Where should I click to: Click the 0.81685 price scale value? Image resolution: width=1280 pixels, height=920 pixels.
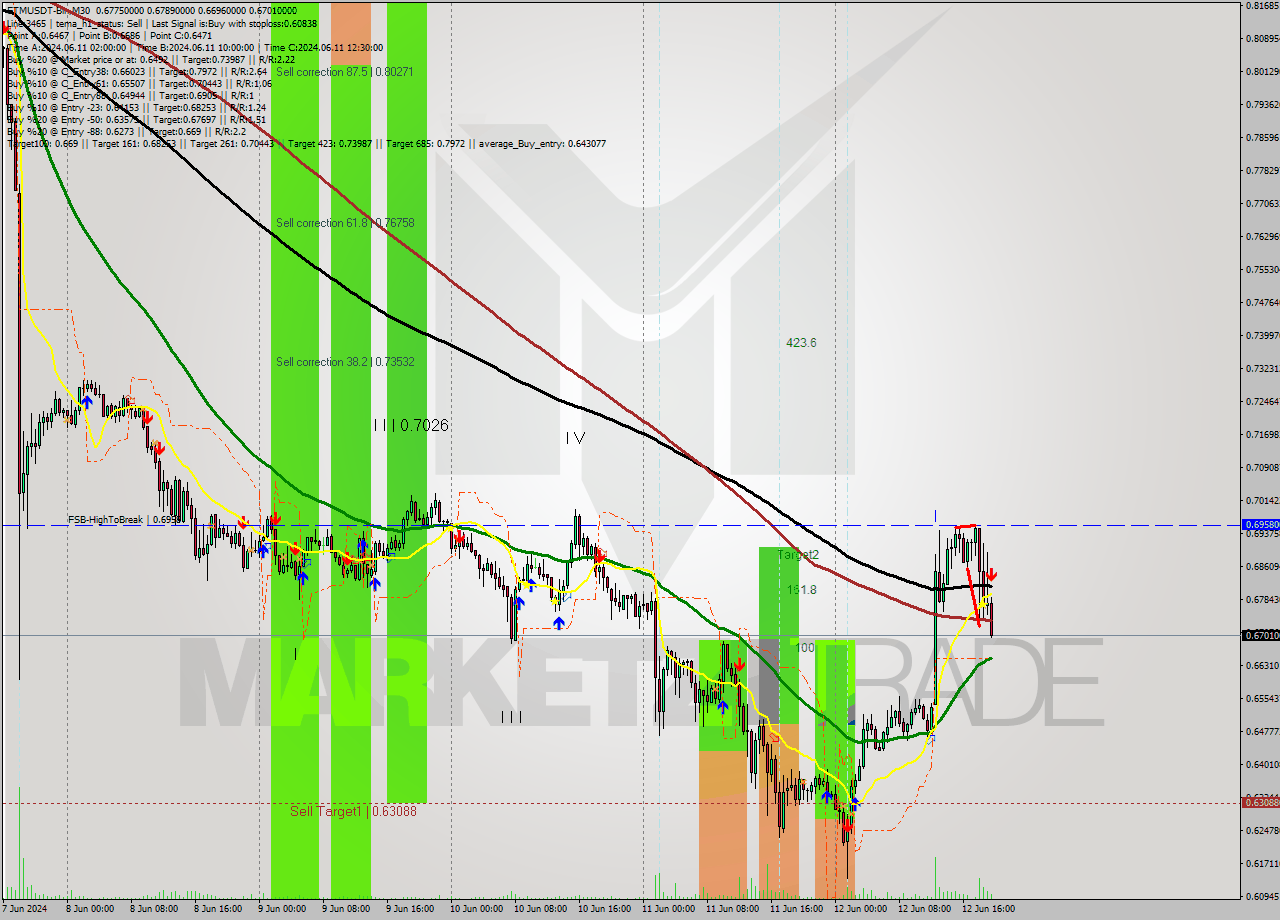tap(1261, 6)
